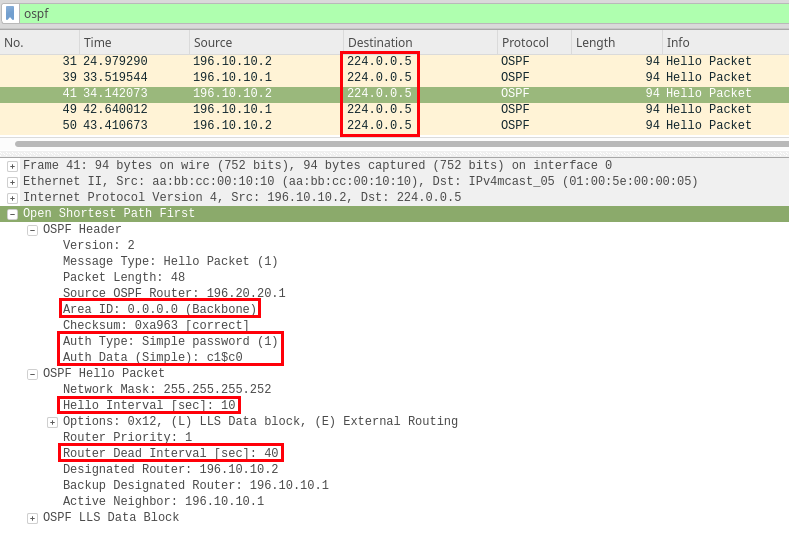
Task: Expand Internet Protocol Version 4 section
Action: (12, 199)
